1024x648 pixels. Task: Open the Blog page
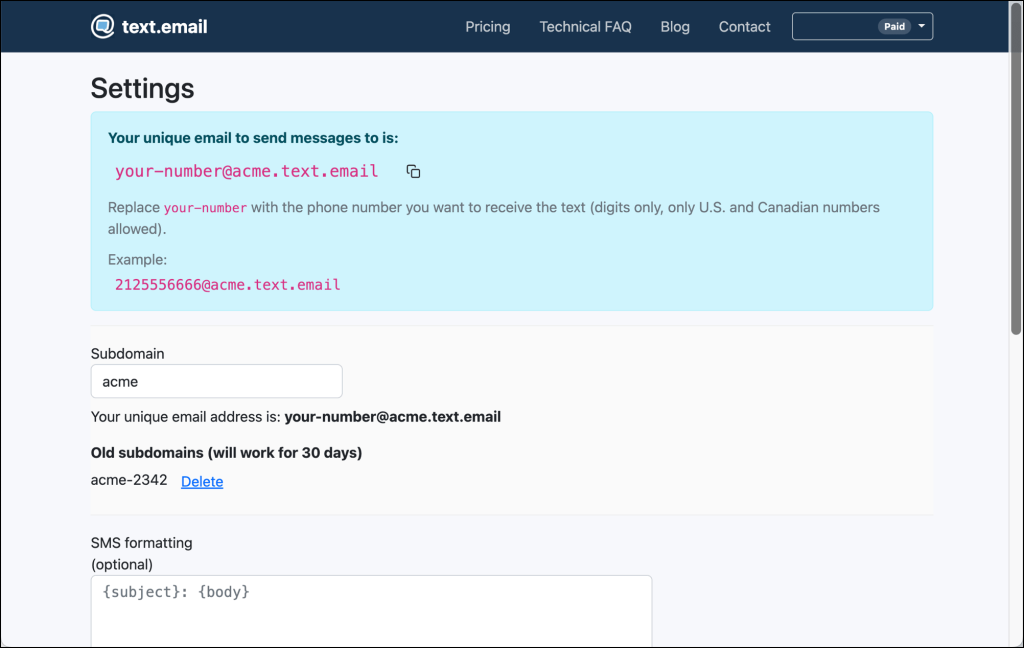(675, 27)
